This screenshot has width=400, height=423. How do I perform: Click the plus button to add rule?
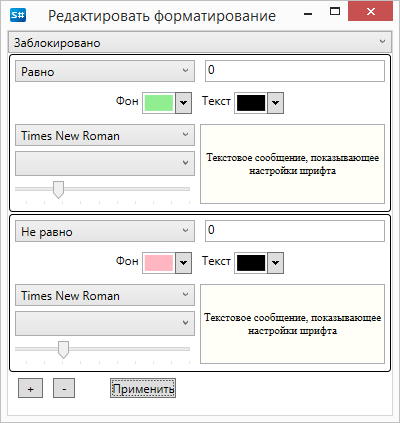click(x=30, y=388)
